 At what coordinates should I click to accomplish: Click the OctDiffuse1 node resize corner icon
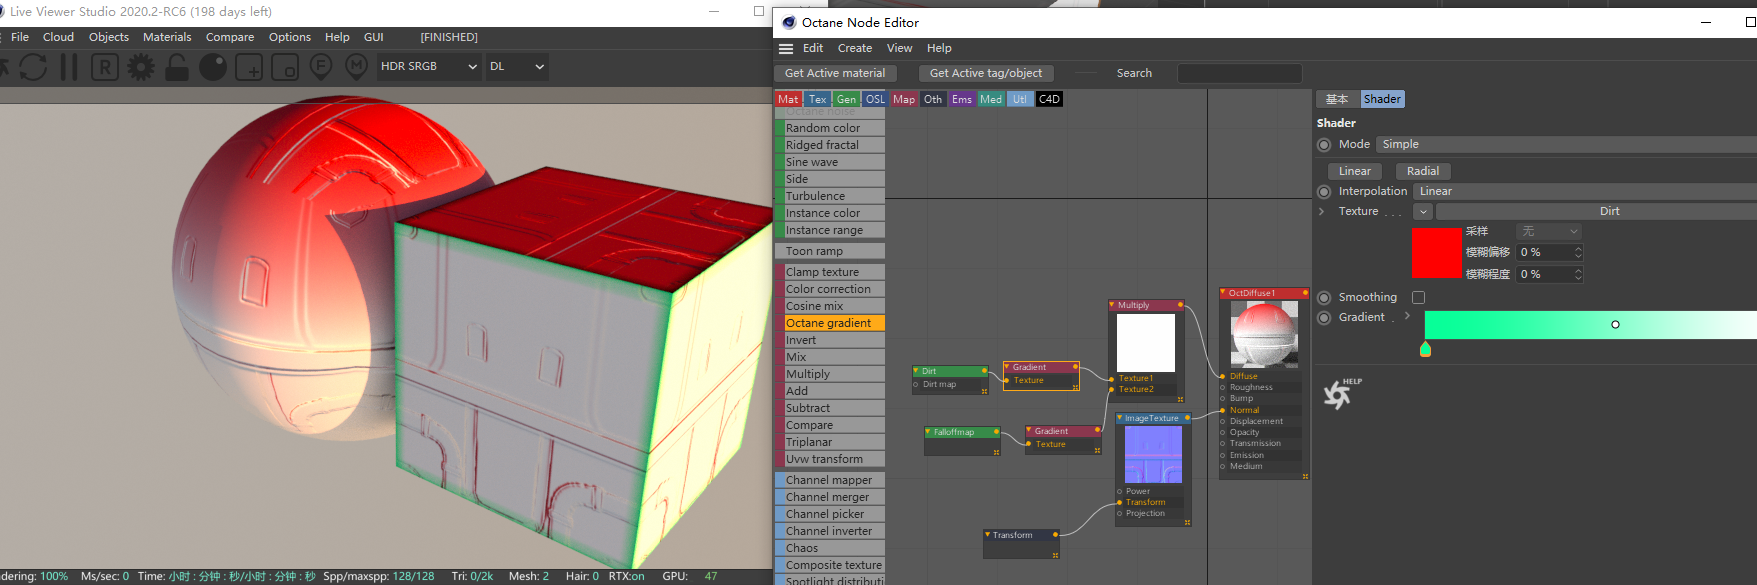point(1305,476)
